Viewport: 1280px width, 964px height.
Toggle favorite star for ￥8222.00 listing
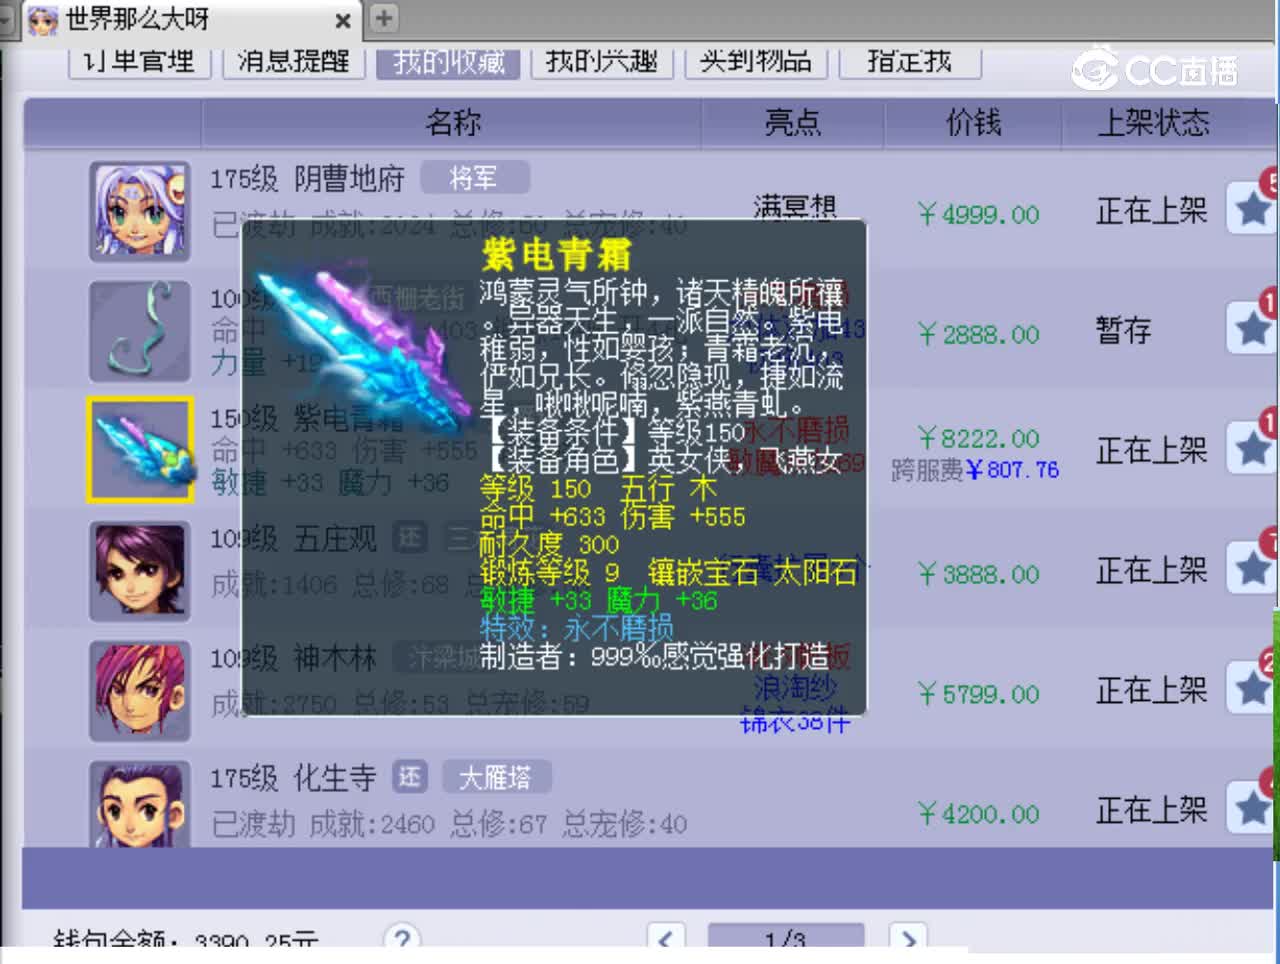tap(1252, 448)
